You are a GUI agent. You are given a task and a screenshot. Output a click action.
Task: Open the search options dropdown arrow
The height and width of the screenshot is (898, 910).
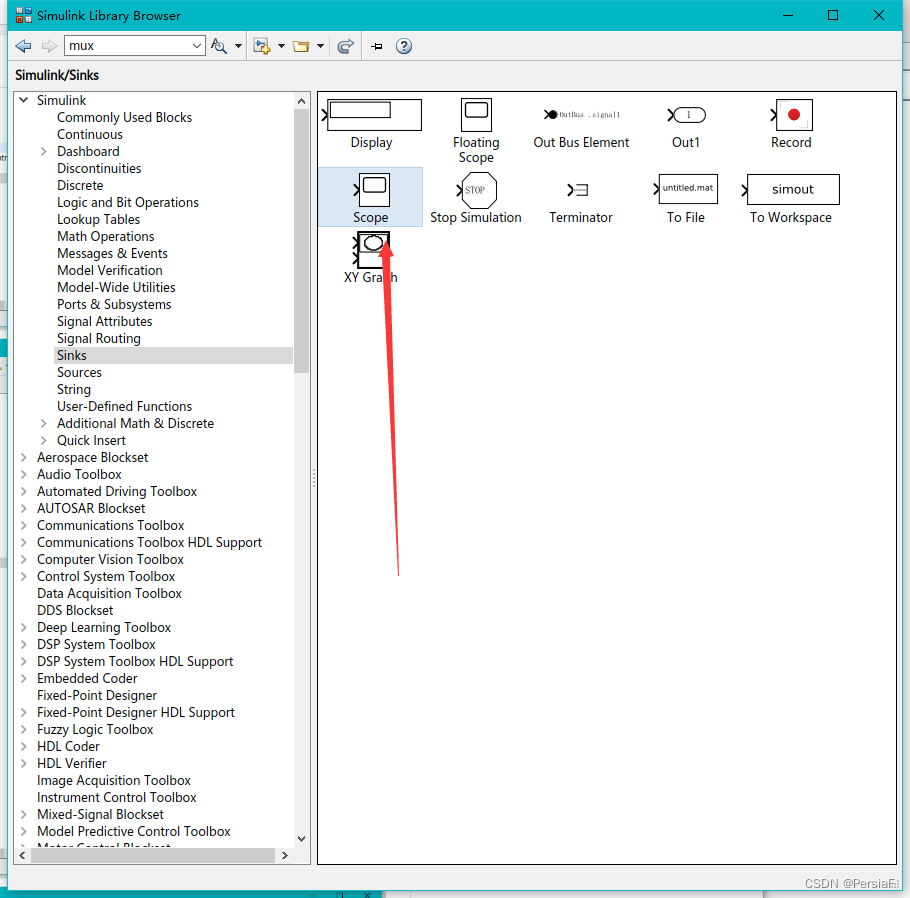[x=238, y=46]
